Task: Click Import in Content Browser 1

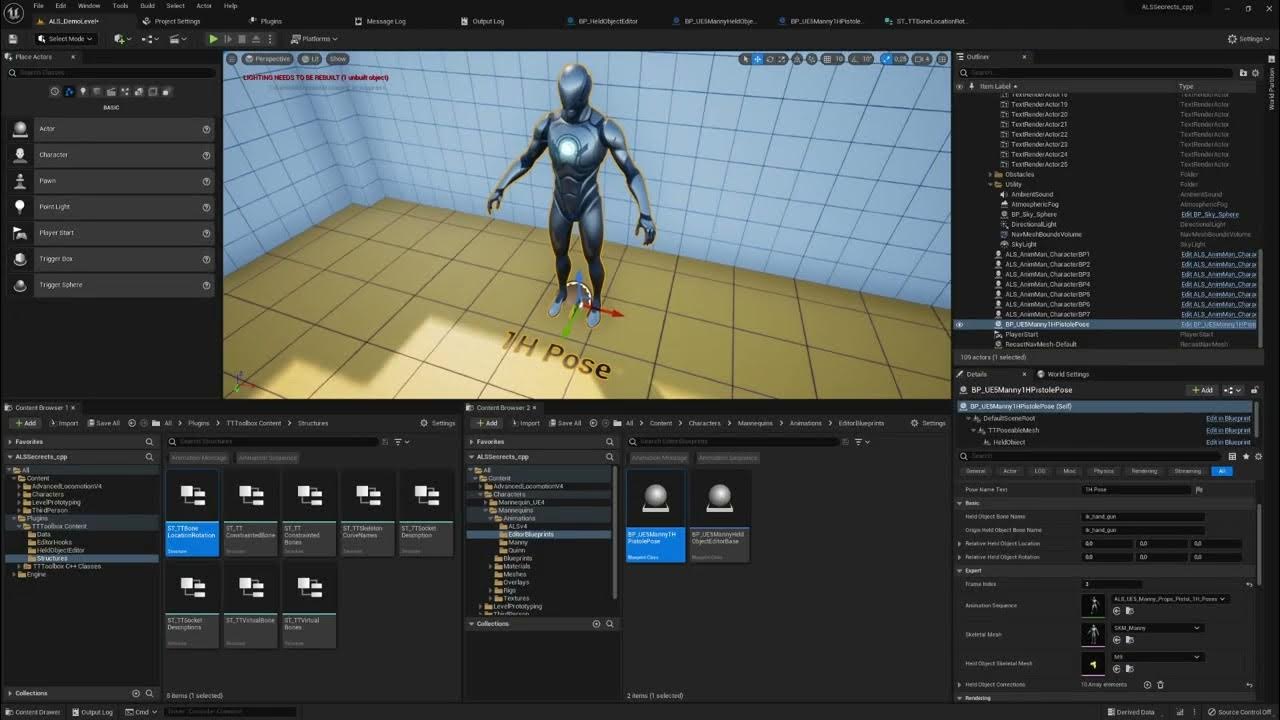Action: tap(63, 423)
